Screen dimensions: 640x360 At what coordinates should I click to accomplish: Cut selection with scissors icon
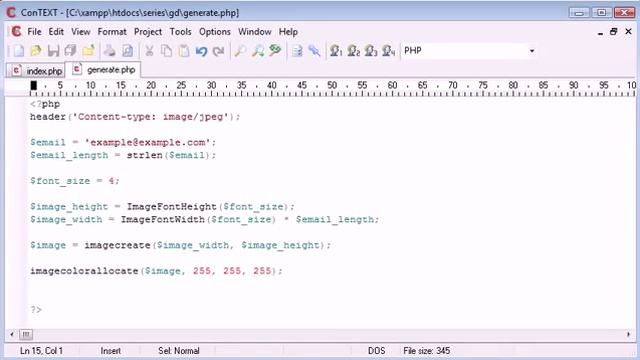tap(149, 51)
